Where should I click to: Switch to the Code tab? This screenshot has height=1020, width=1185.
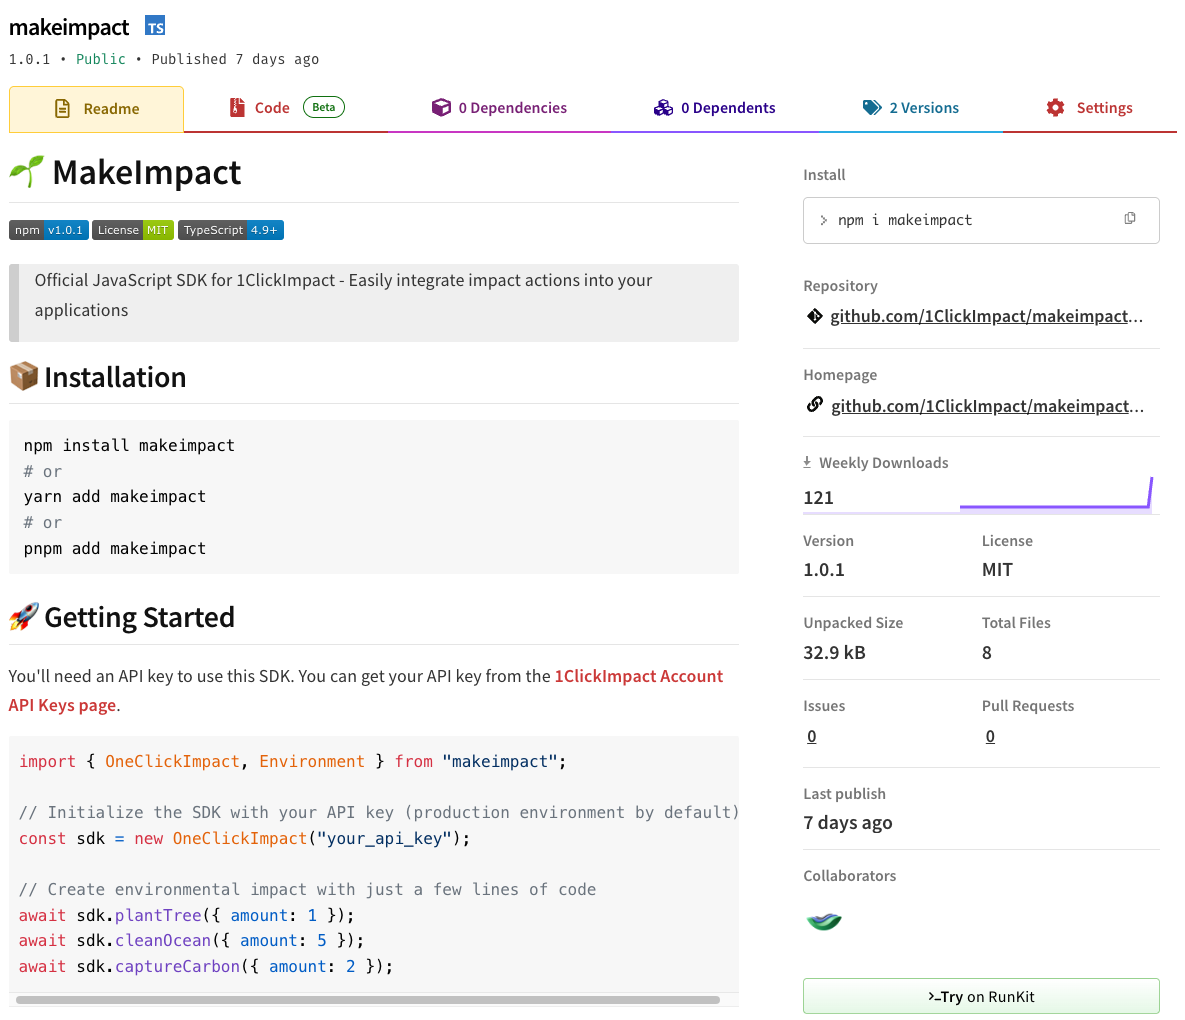(x=286, y=107)
